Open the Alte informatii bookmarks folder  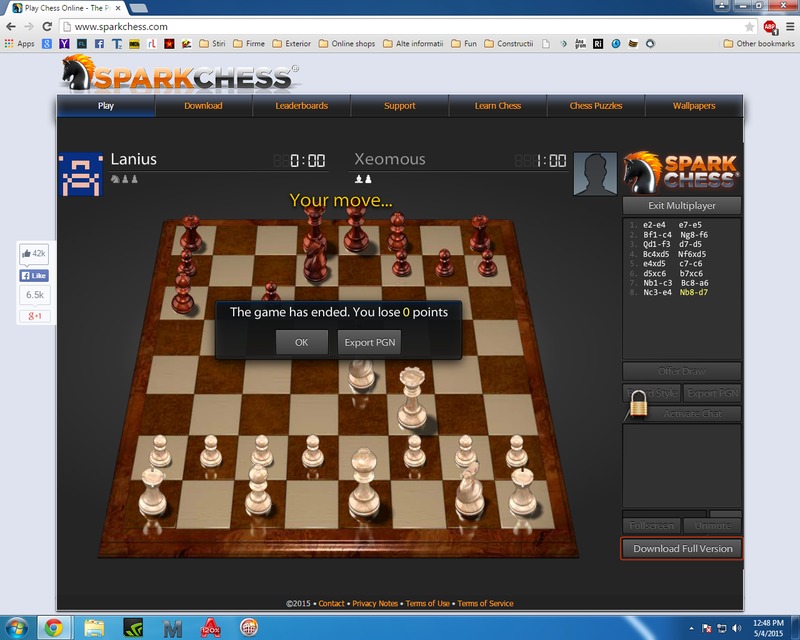[413, 43]
